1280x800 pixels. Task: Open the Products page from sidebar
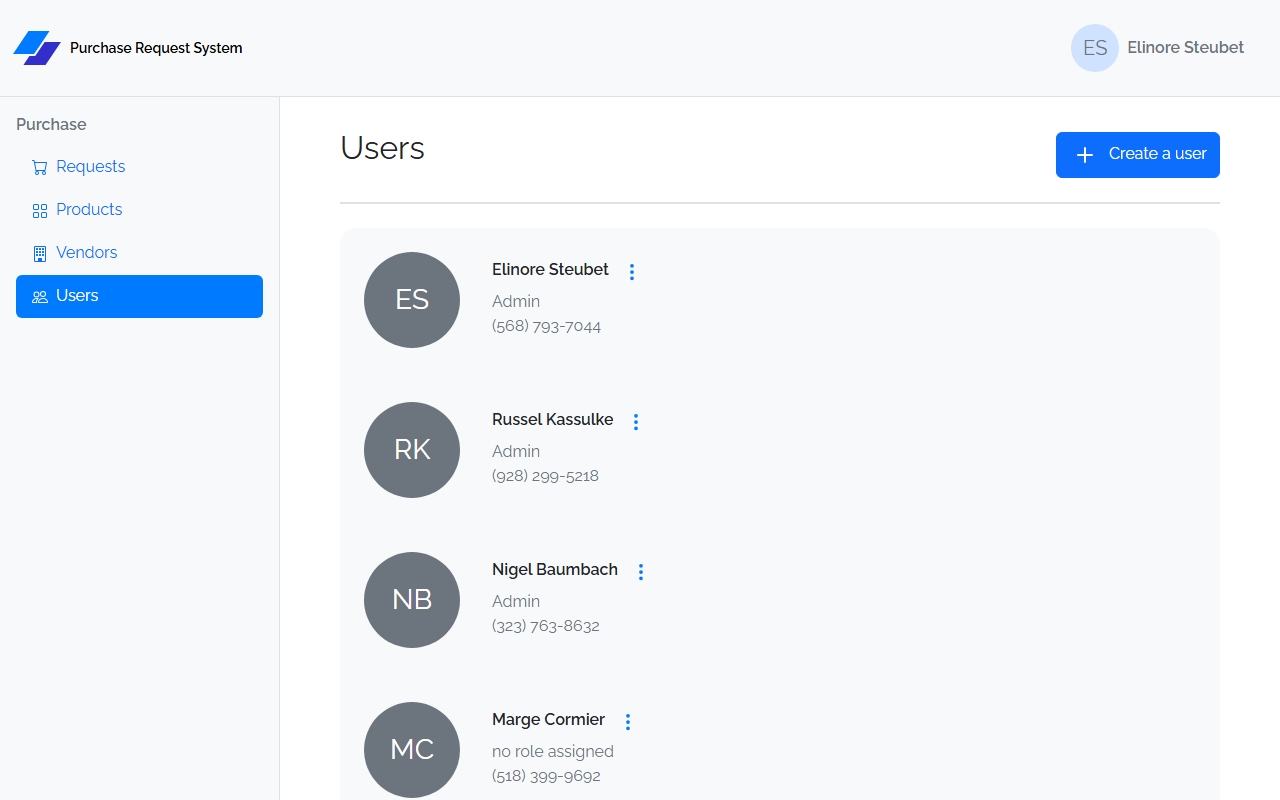point(139,210)
